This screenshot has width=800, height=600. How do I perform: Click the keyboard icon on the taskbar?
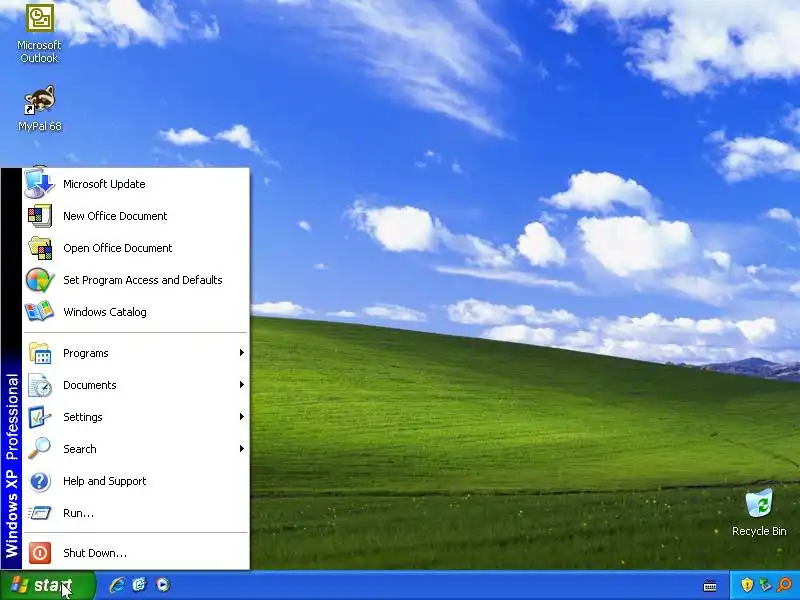coord(710,585)
